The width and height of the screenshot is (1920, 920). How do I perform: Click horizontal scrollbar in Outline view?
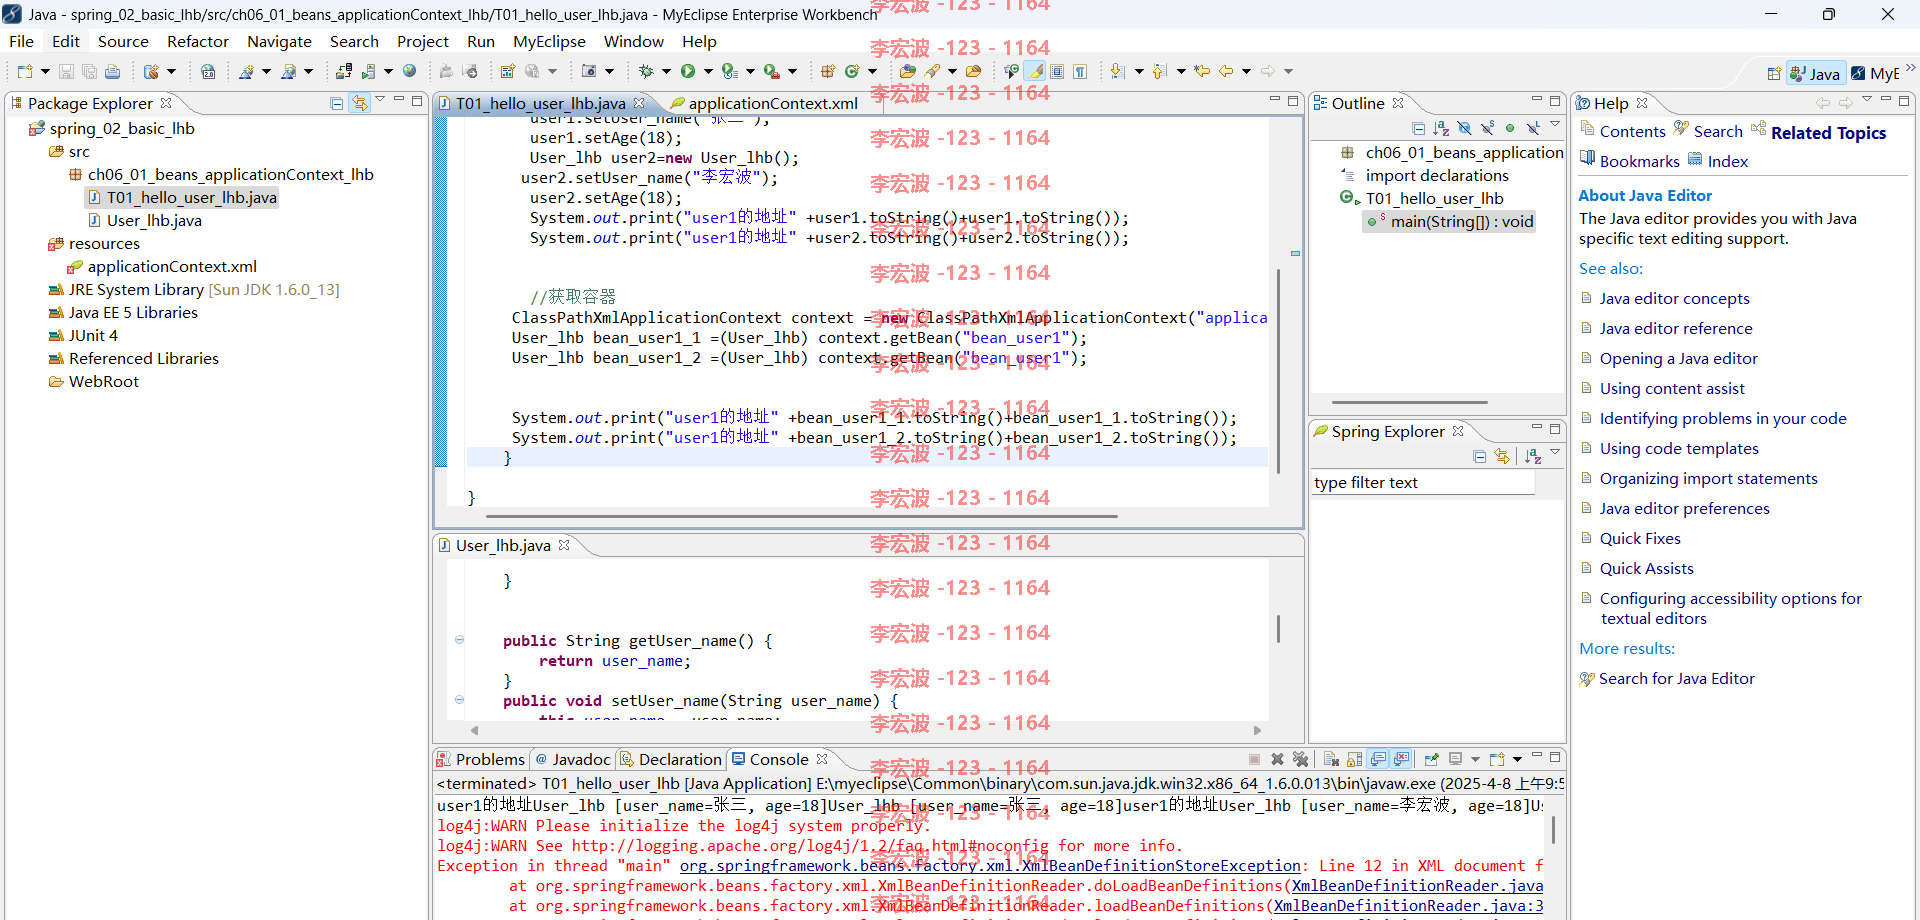[1410, 402]
